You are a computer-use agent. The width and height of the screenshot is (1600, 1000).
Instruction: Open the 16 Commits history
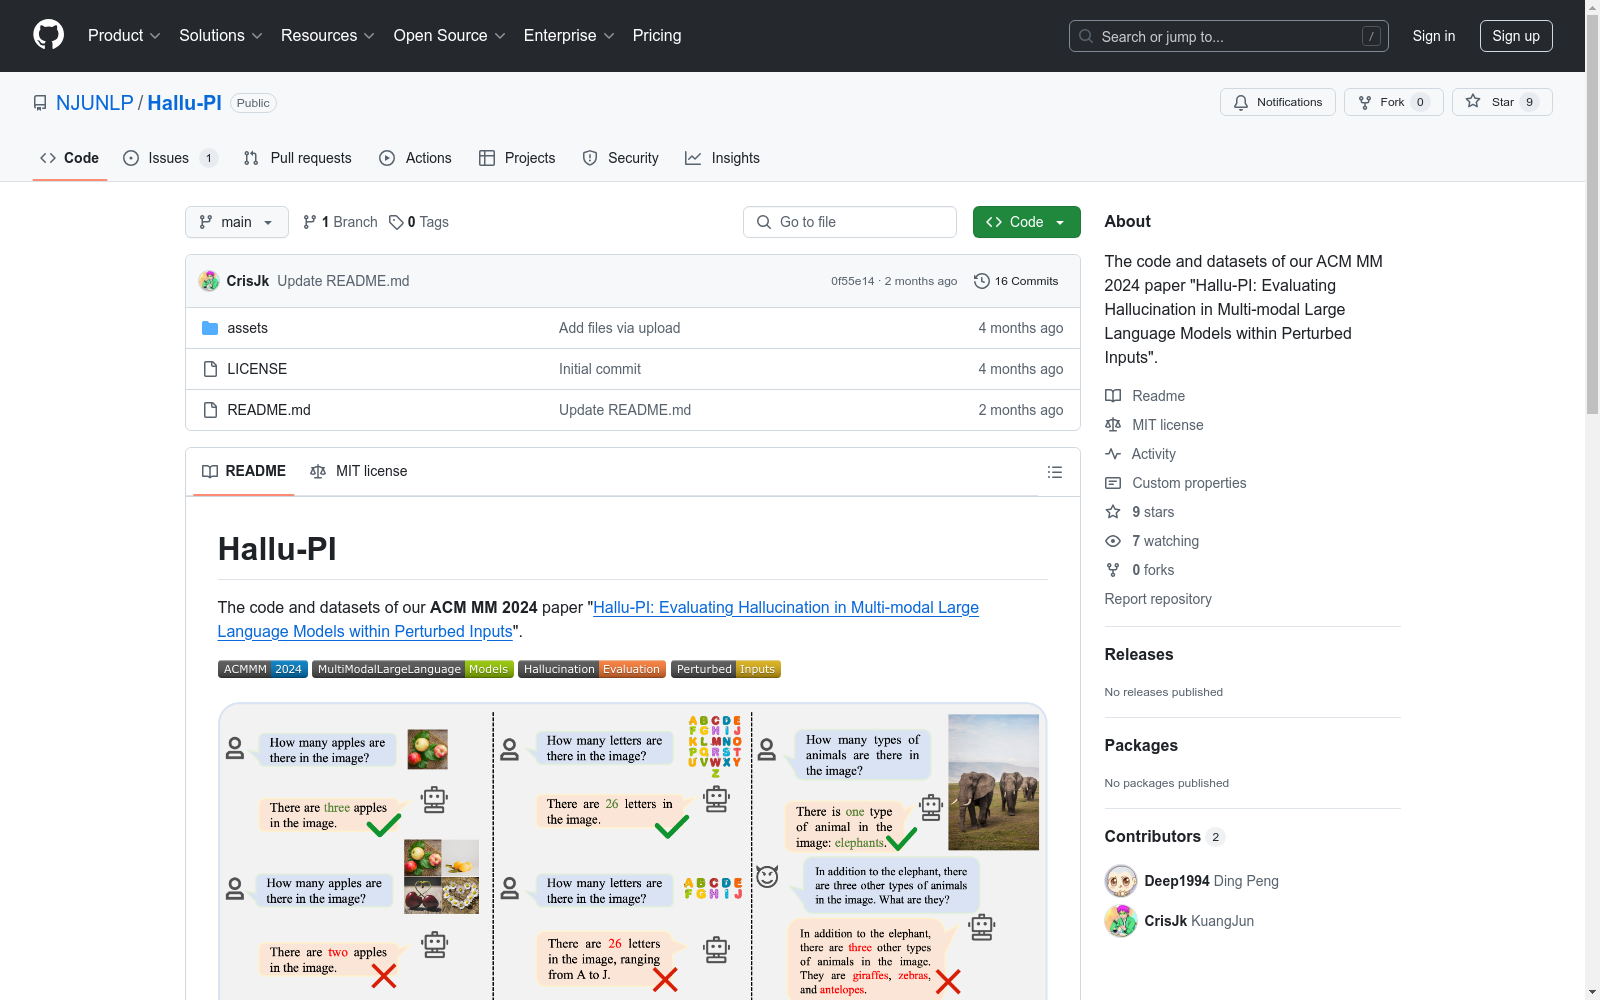[x=1016, y=281]
